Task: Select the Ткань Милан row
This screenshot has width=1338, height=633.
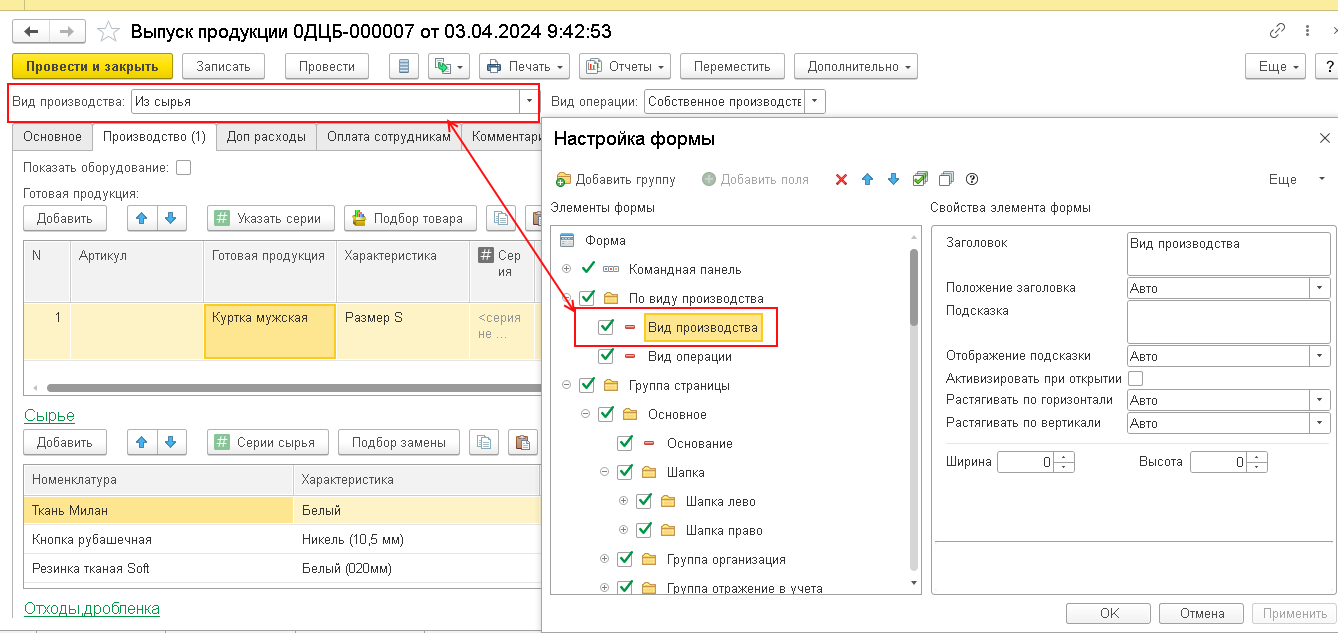Action: (281, 510)
